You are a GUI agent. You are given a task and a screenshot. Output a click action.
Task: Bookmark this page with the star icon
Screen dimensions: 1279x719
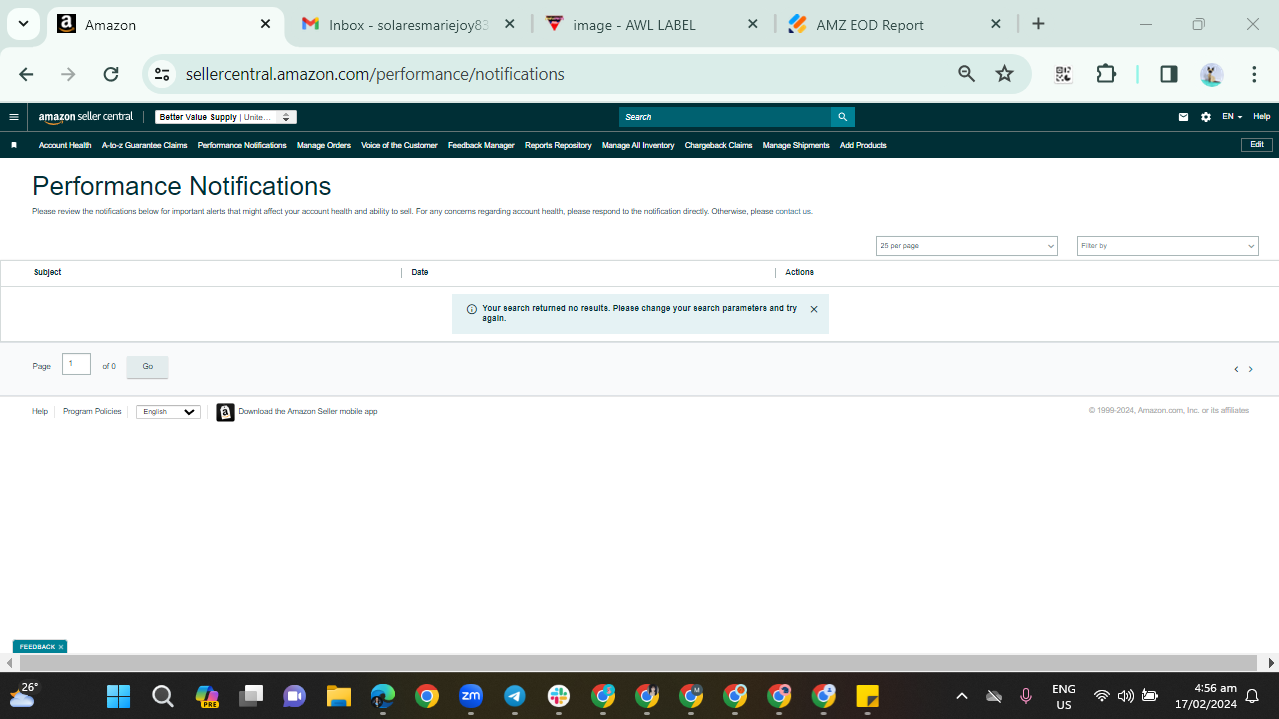pyautogui.click(x=1005, y=74)
